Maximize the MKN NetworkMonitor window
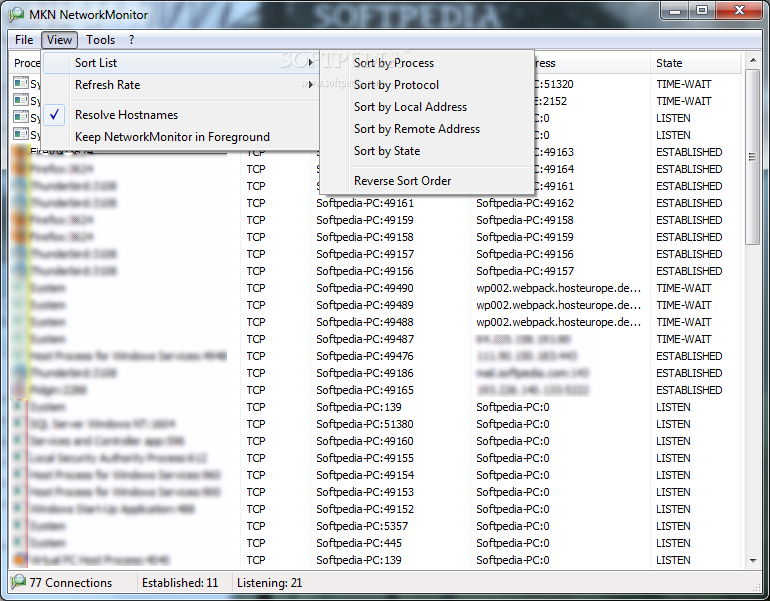This screenshot has width=770, height=601. (702, 10)
